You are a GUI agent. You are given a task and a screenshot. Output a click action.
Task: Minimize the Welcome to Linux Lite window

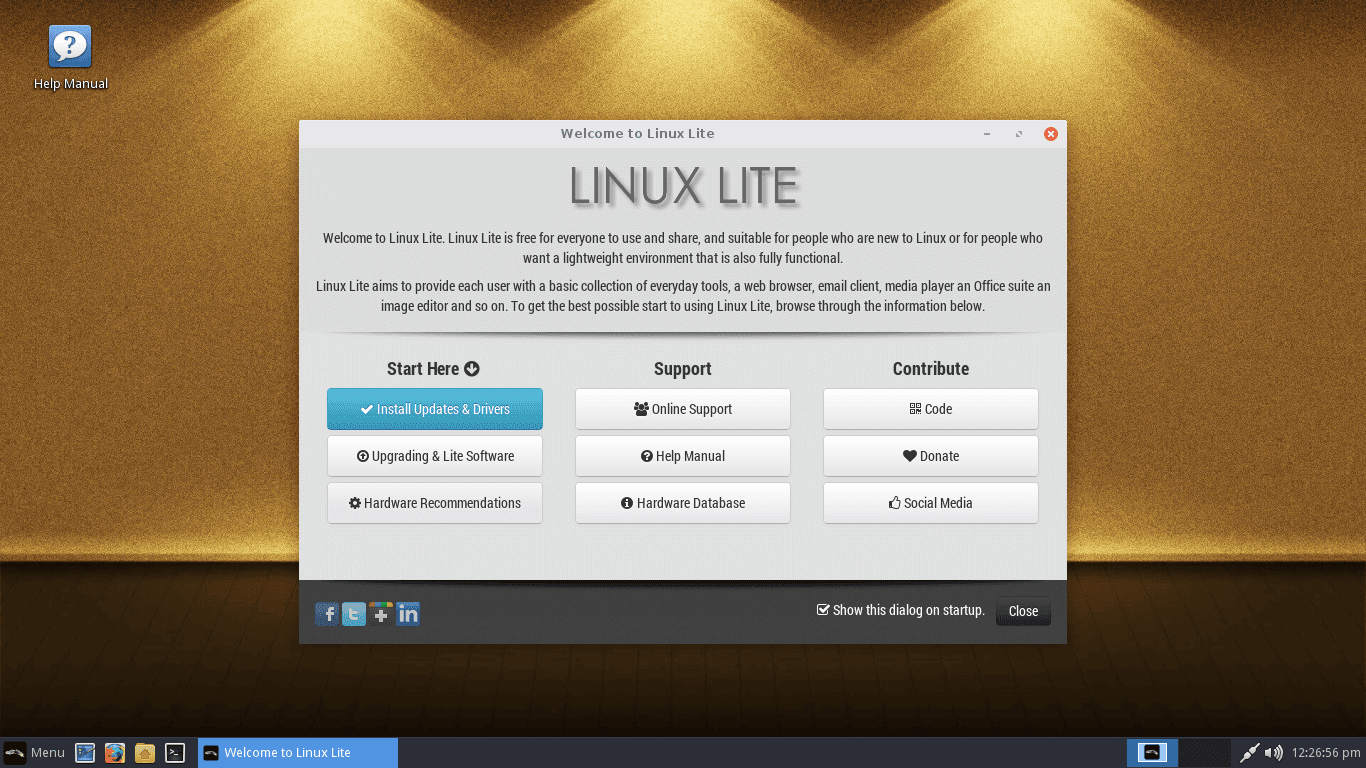point(987,134)
